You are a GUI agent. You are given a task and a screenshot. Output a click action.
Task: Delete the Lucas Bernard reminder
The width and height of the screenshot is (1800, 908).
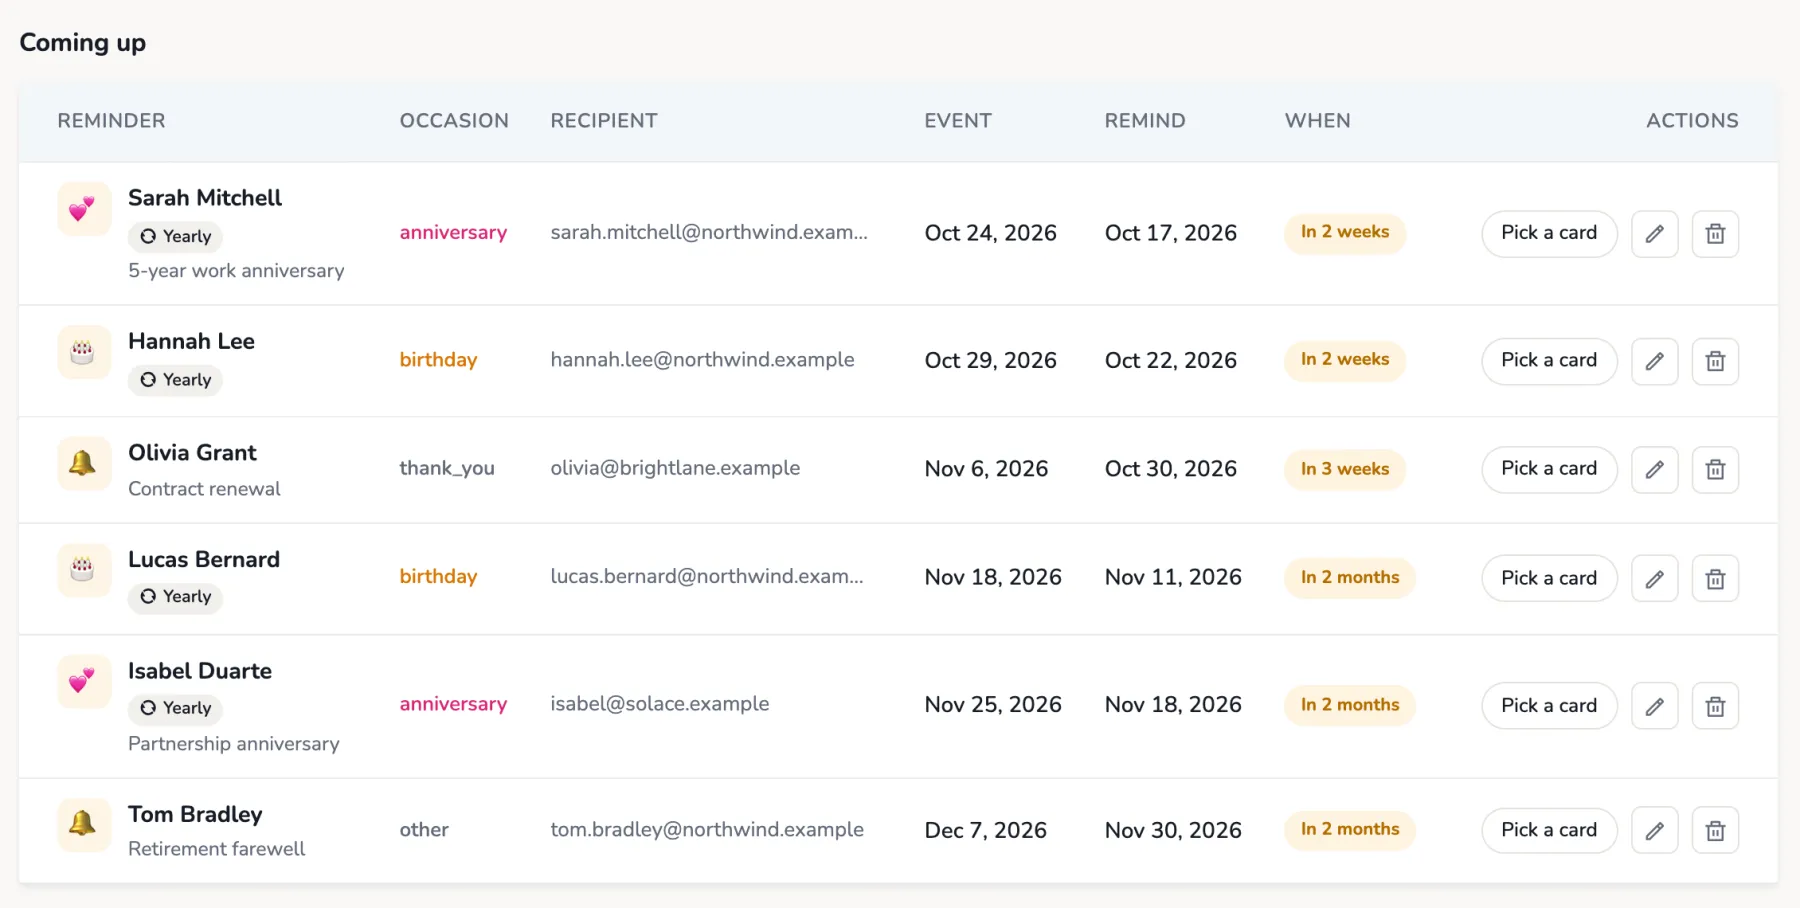(x=1715, y=578)
